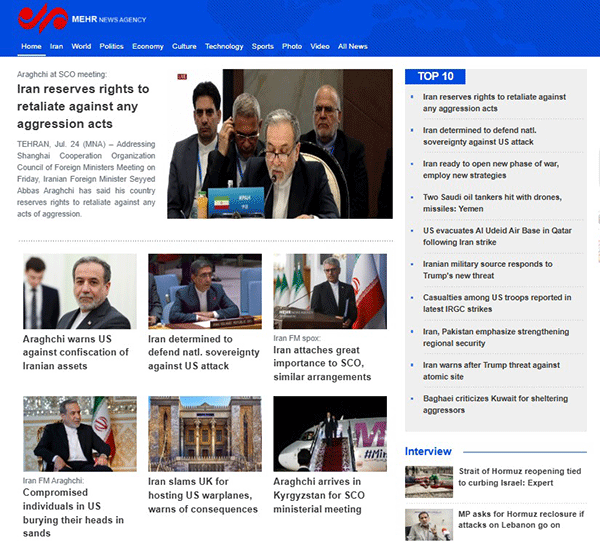Image resolution: width=600 pixels, height=543 pixels.
Task: Go to the Sports section
Action: click(262, 47)
